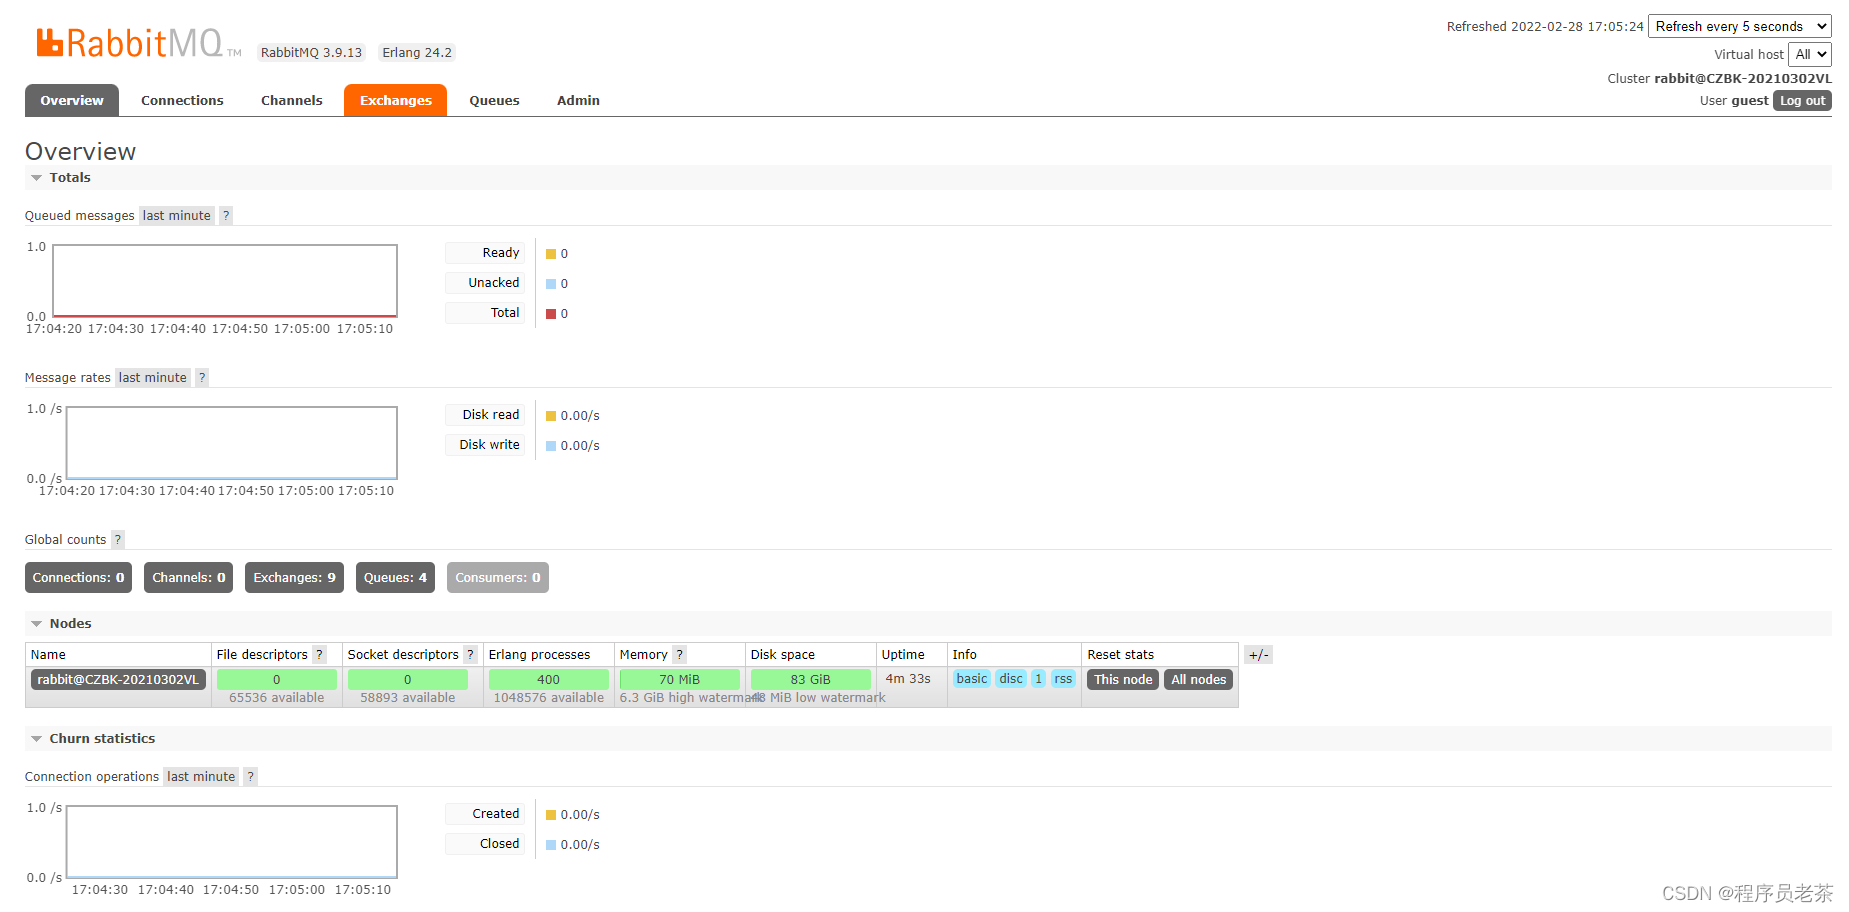Image resolution: width=1849 pixels, height=912 pixels.
Task: Reset stats for All nodes
Action: 1198,679
